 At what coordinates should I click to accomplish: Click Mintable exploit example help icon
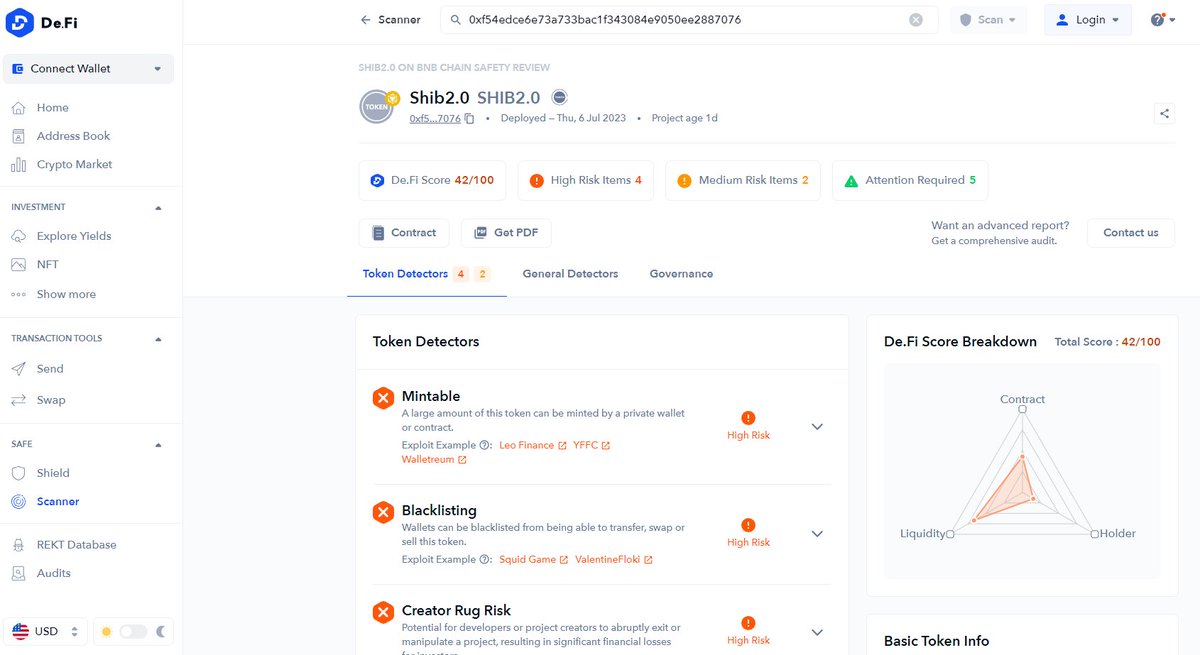point(485,445)
